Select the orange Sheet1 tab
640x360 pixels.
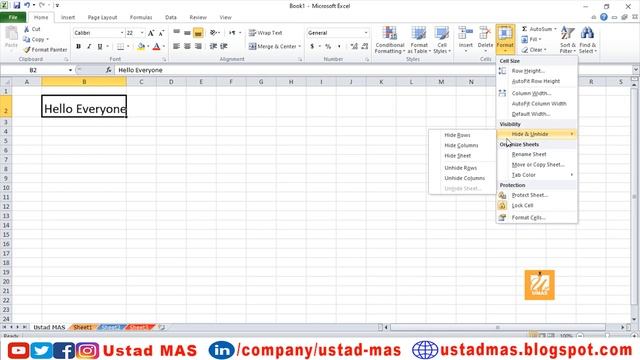[x=82, y=327]
